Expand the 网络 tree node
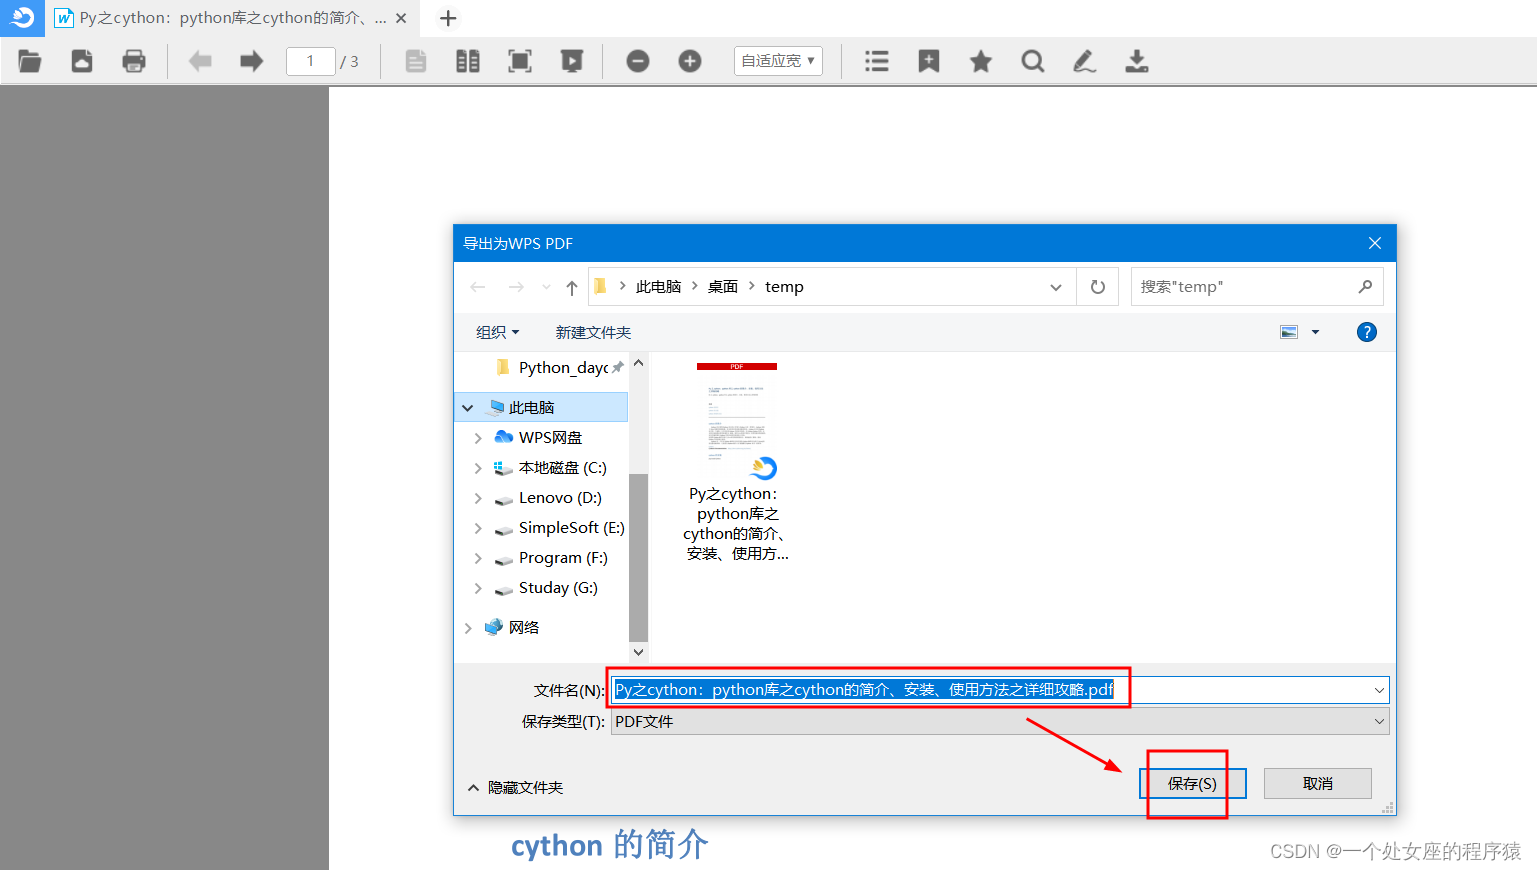 tap(467, 628)
